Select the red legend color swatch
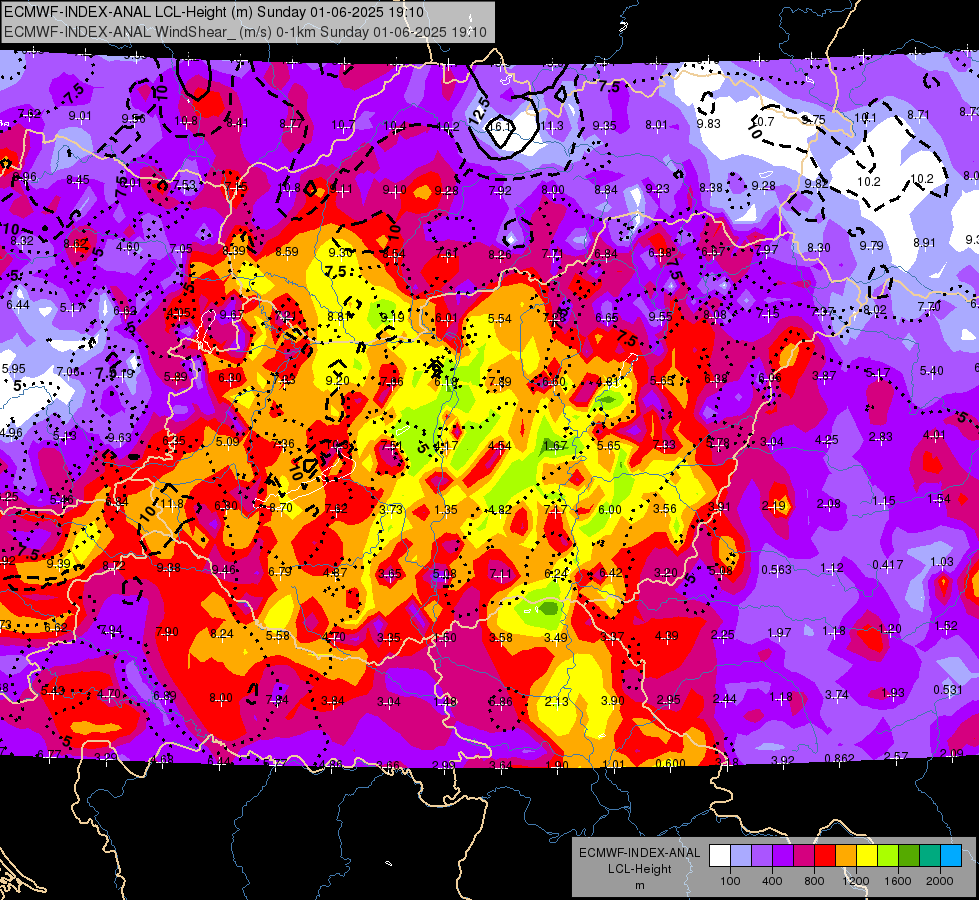 tap(825, 856)
